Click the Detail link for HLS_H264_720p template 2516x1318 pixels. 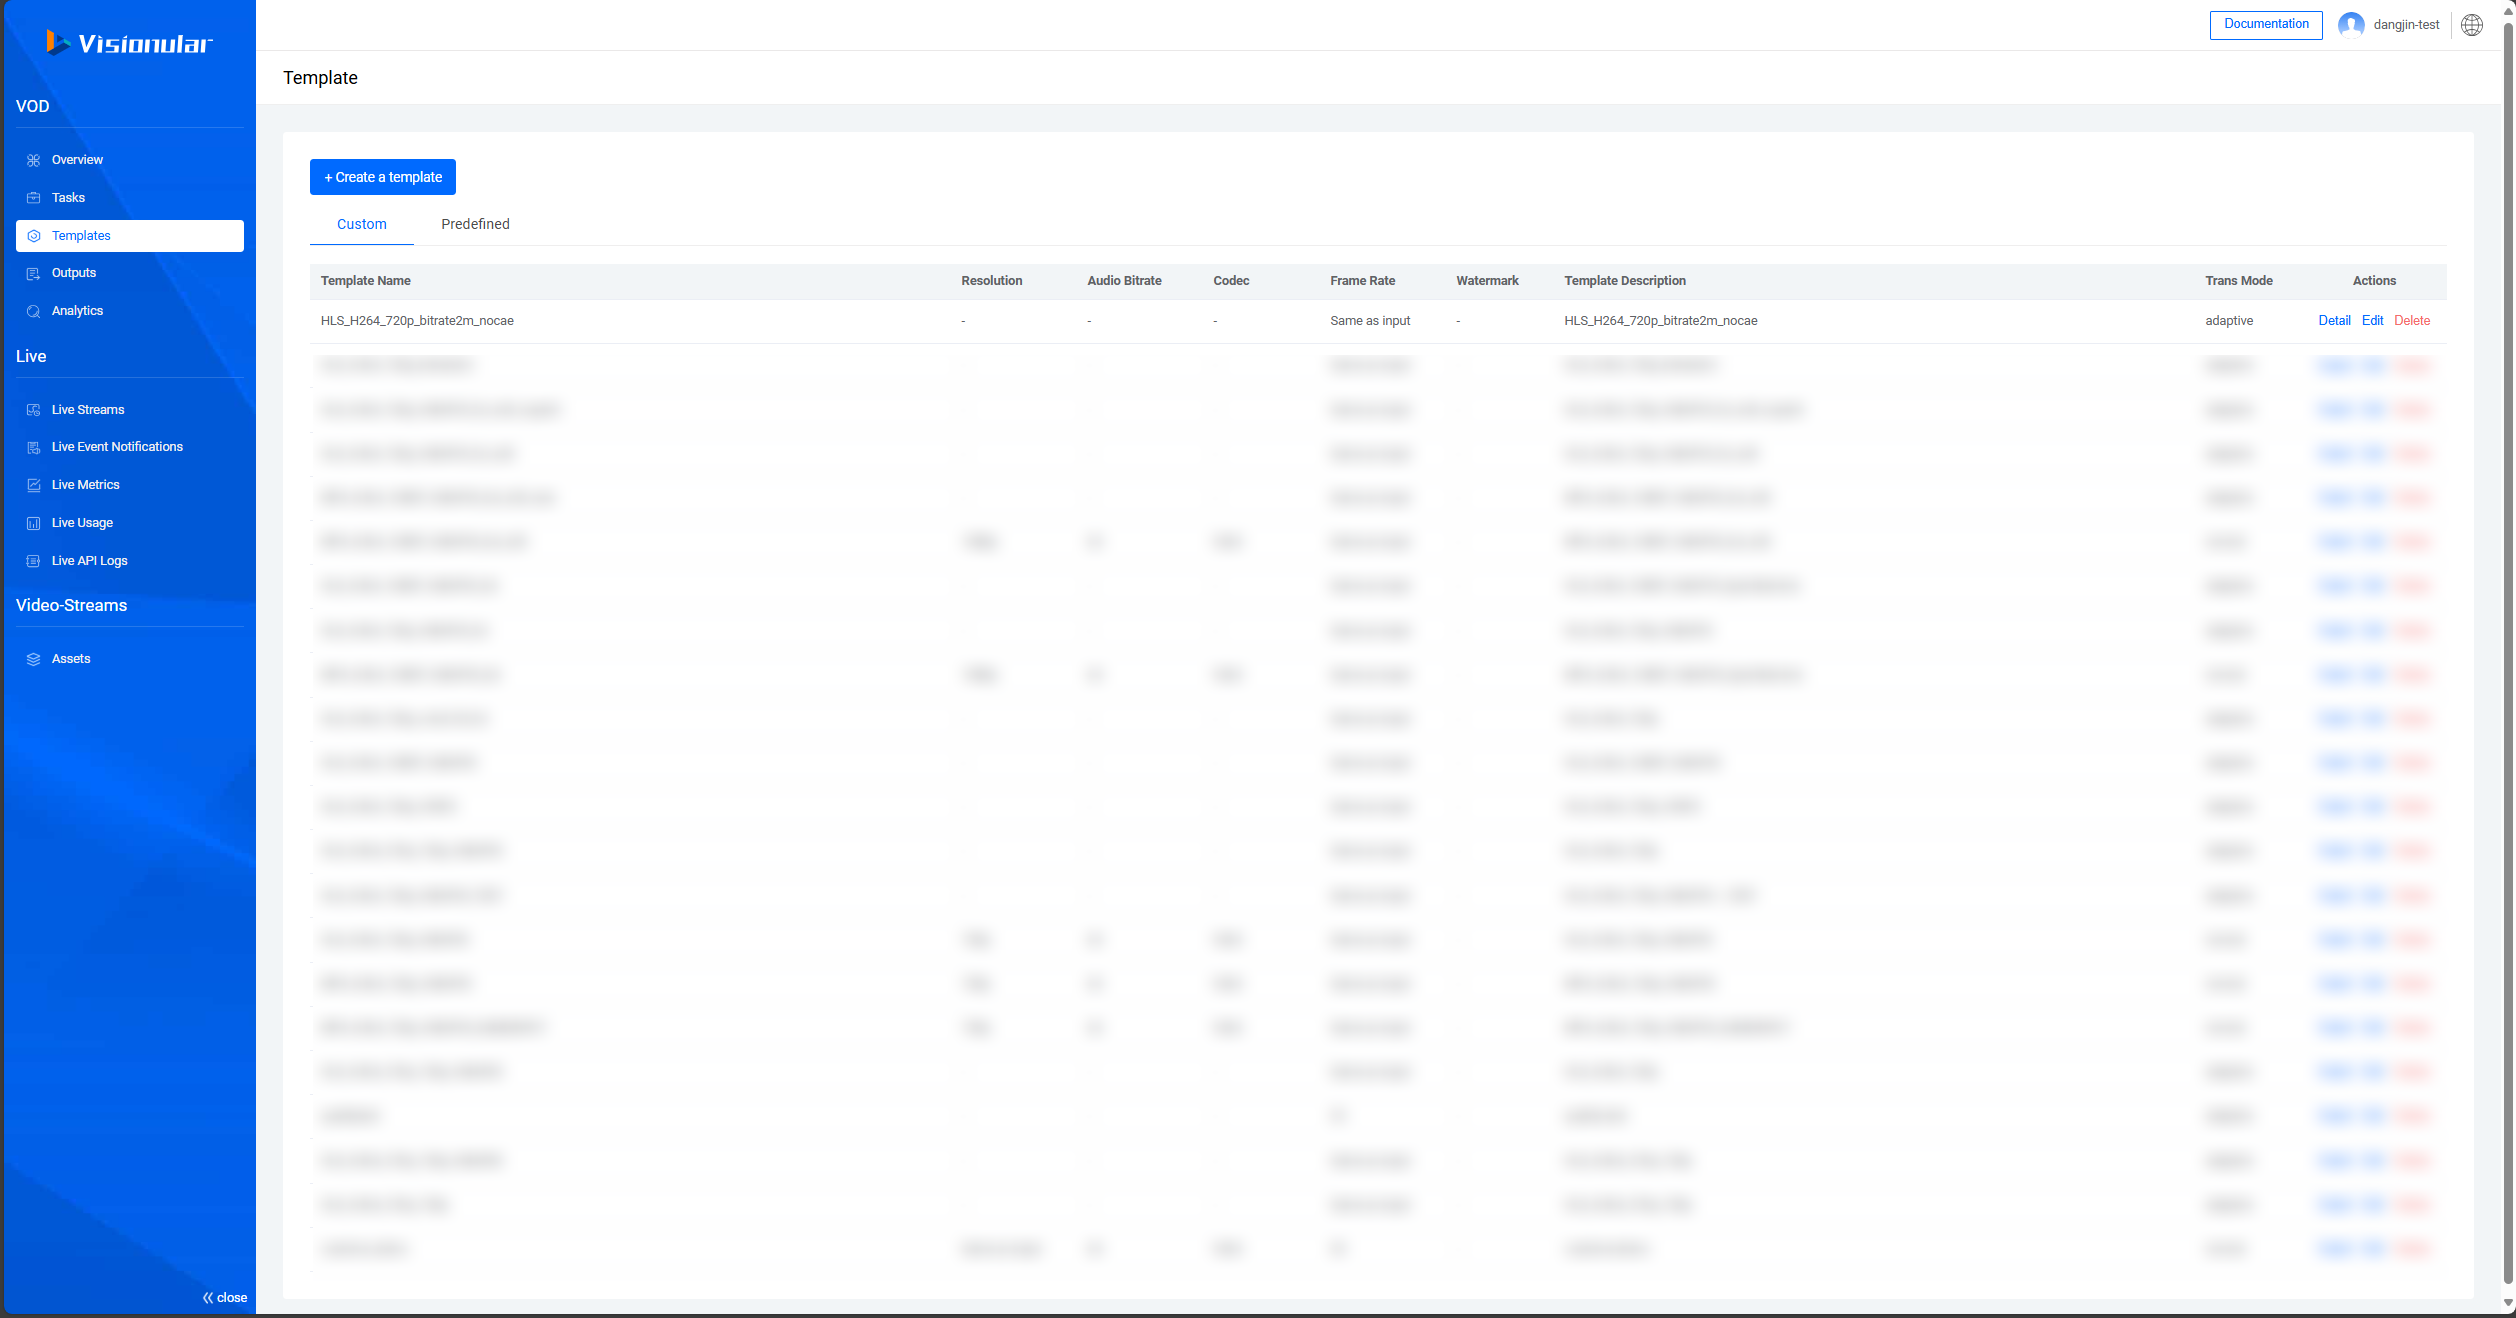click(x=2333, y=320)
